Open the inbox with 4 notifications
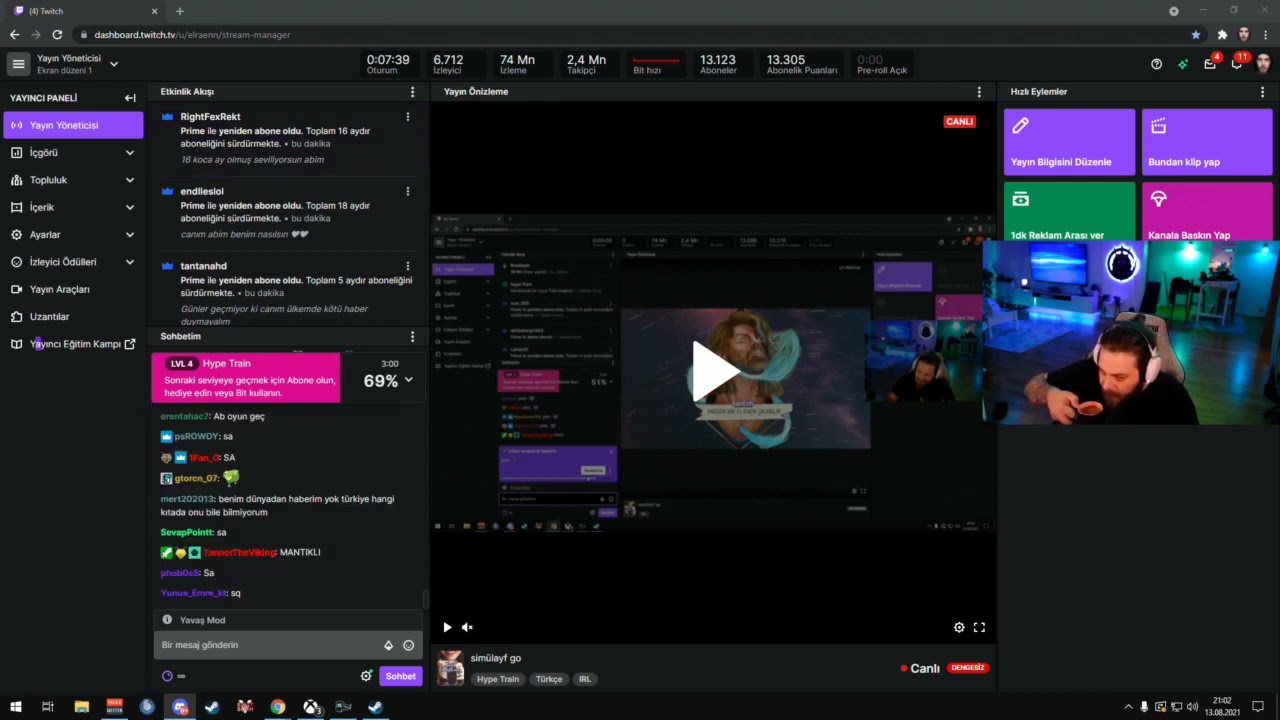This screenshot has height=720, width=1280. pyautogui.click(x=1210, y=64)
